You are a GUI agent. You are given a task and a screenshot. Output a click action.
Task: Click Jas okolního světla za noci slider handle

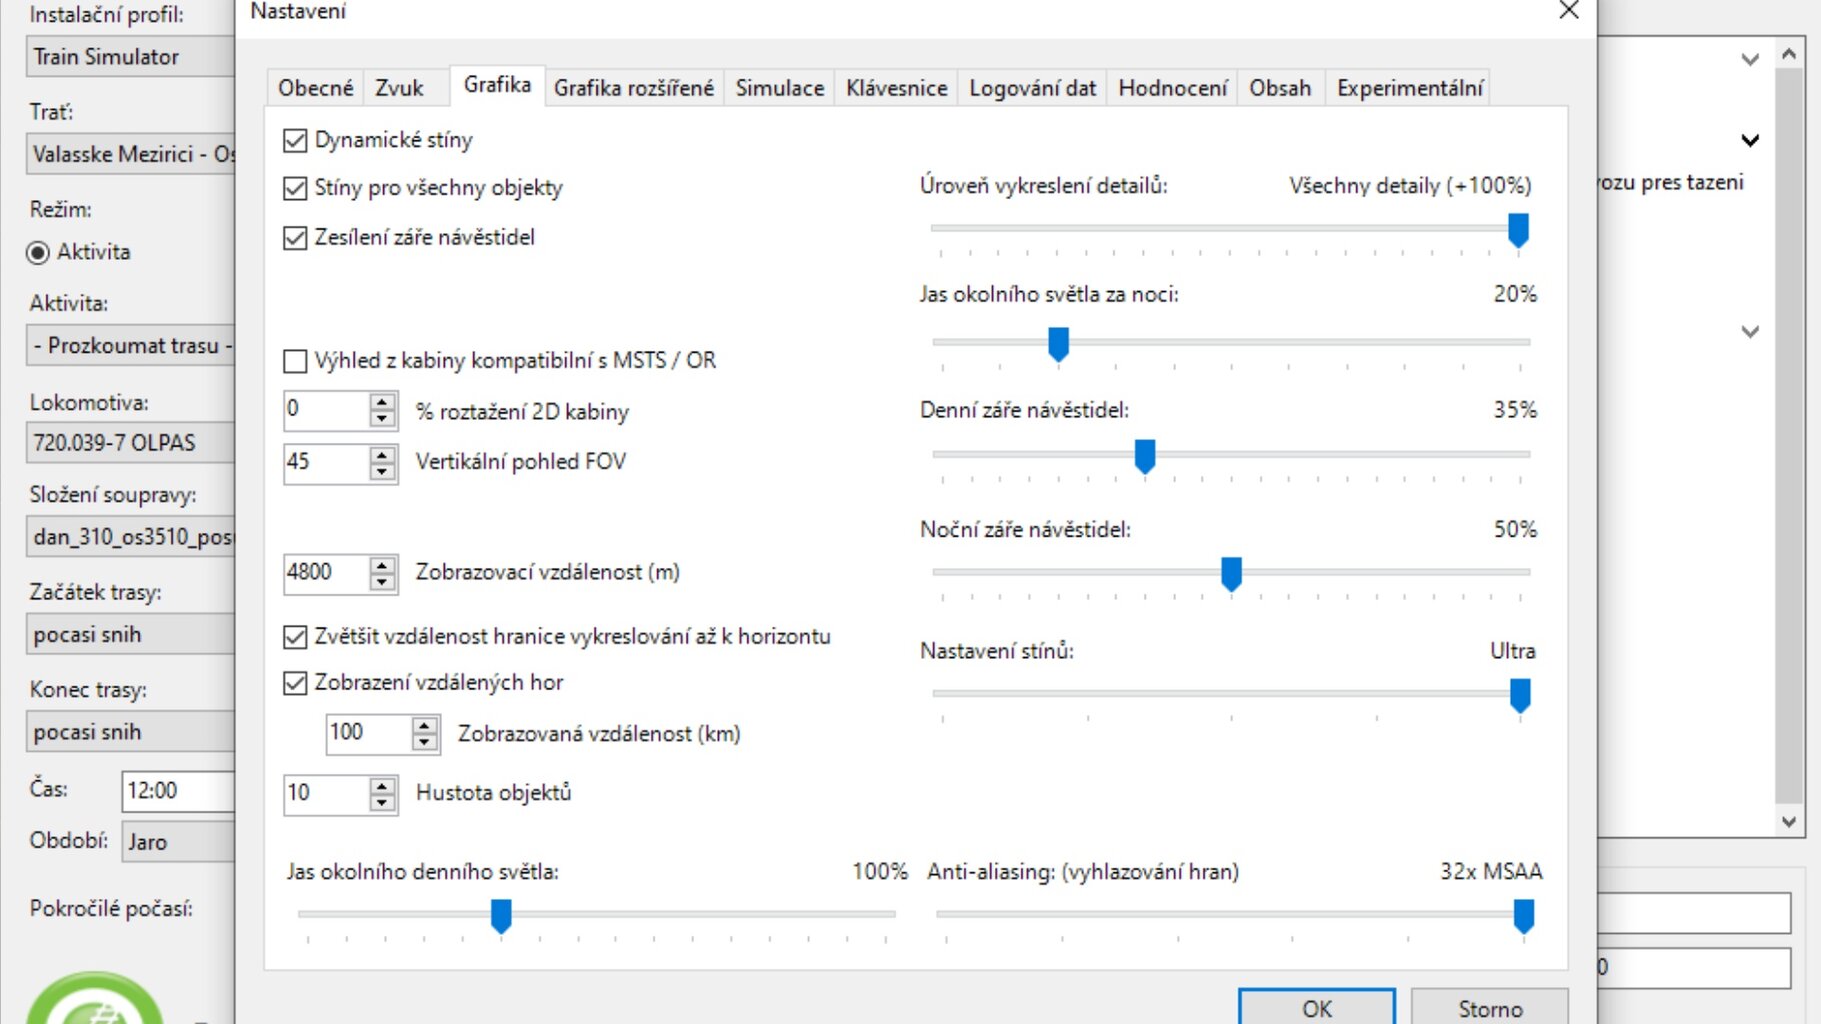click(1058, 344)
